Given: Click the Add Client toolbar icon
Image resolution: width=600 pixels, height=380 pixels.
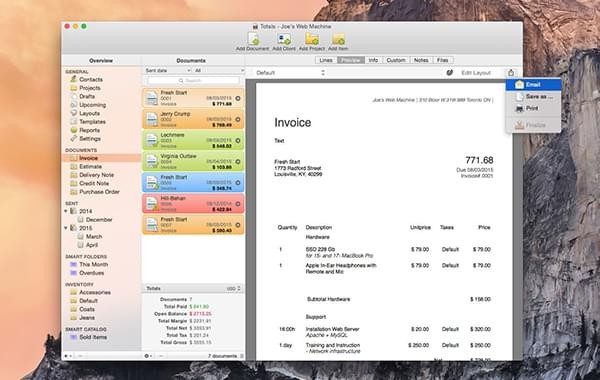Looking at the screenshot, I should point(284,39).
